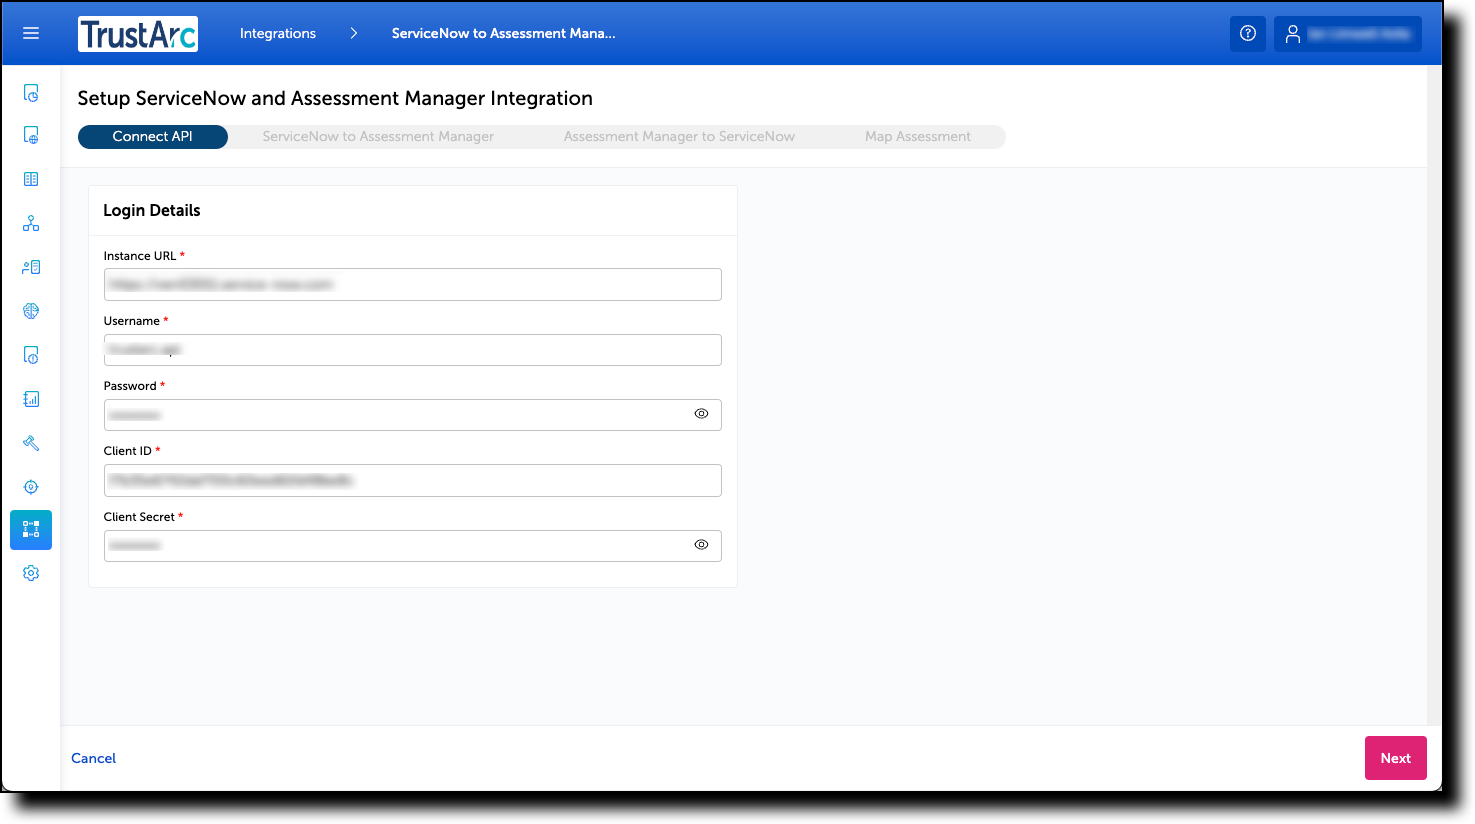Select the highlighted Integrations sidebar icon
The height and width of the screenshot is (824, 1475).
pos(30,529)
